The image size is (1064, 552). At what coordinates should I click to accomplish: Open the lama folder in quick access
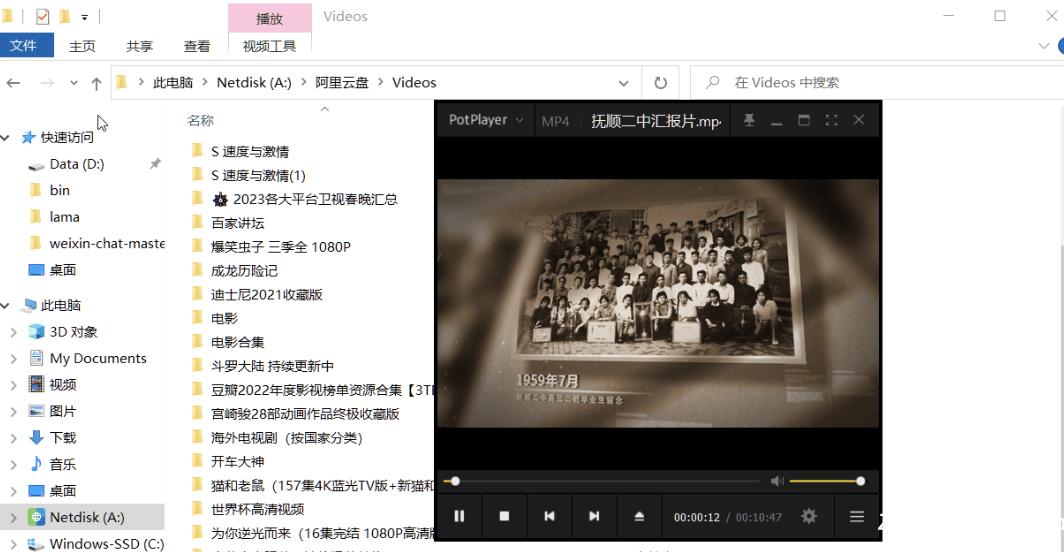point(64,217)
